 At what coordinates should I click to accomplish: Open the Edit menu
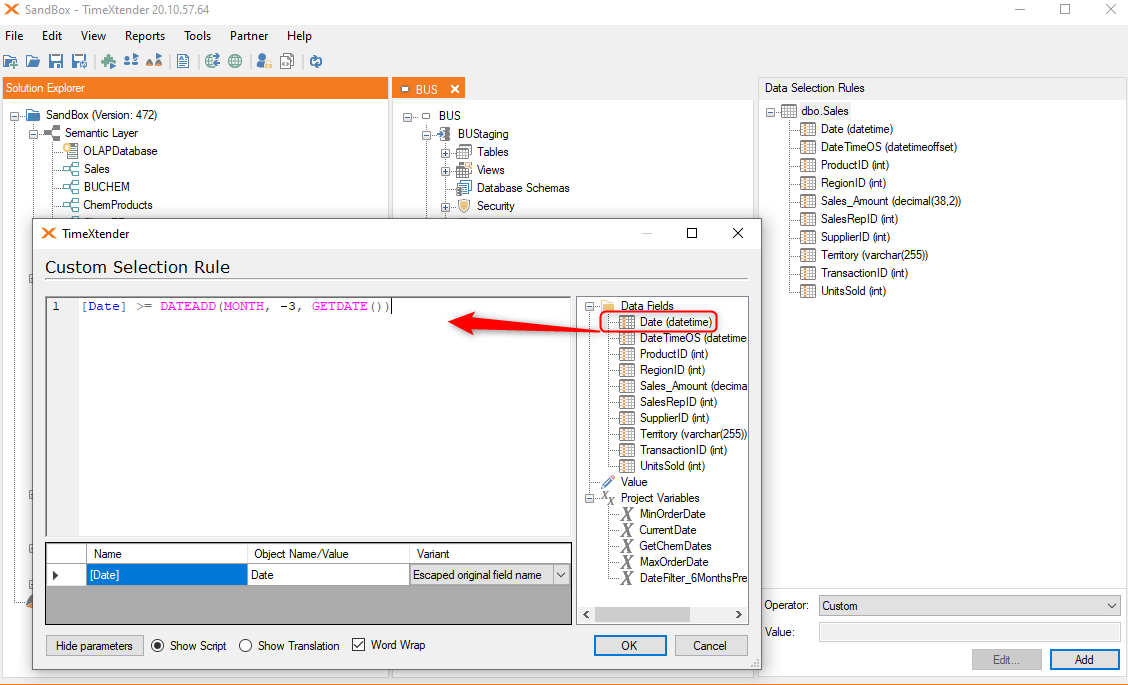(52, 35)
